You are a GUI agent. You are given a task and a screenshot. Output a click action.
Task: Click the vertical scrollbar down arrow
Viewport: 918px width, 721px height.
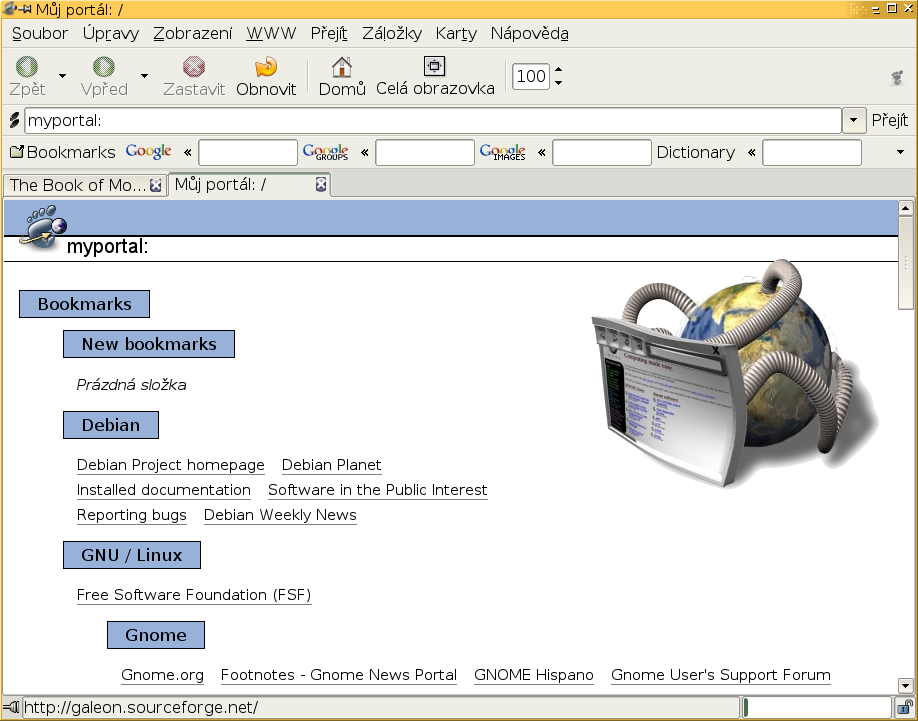906,685
